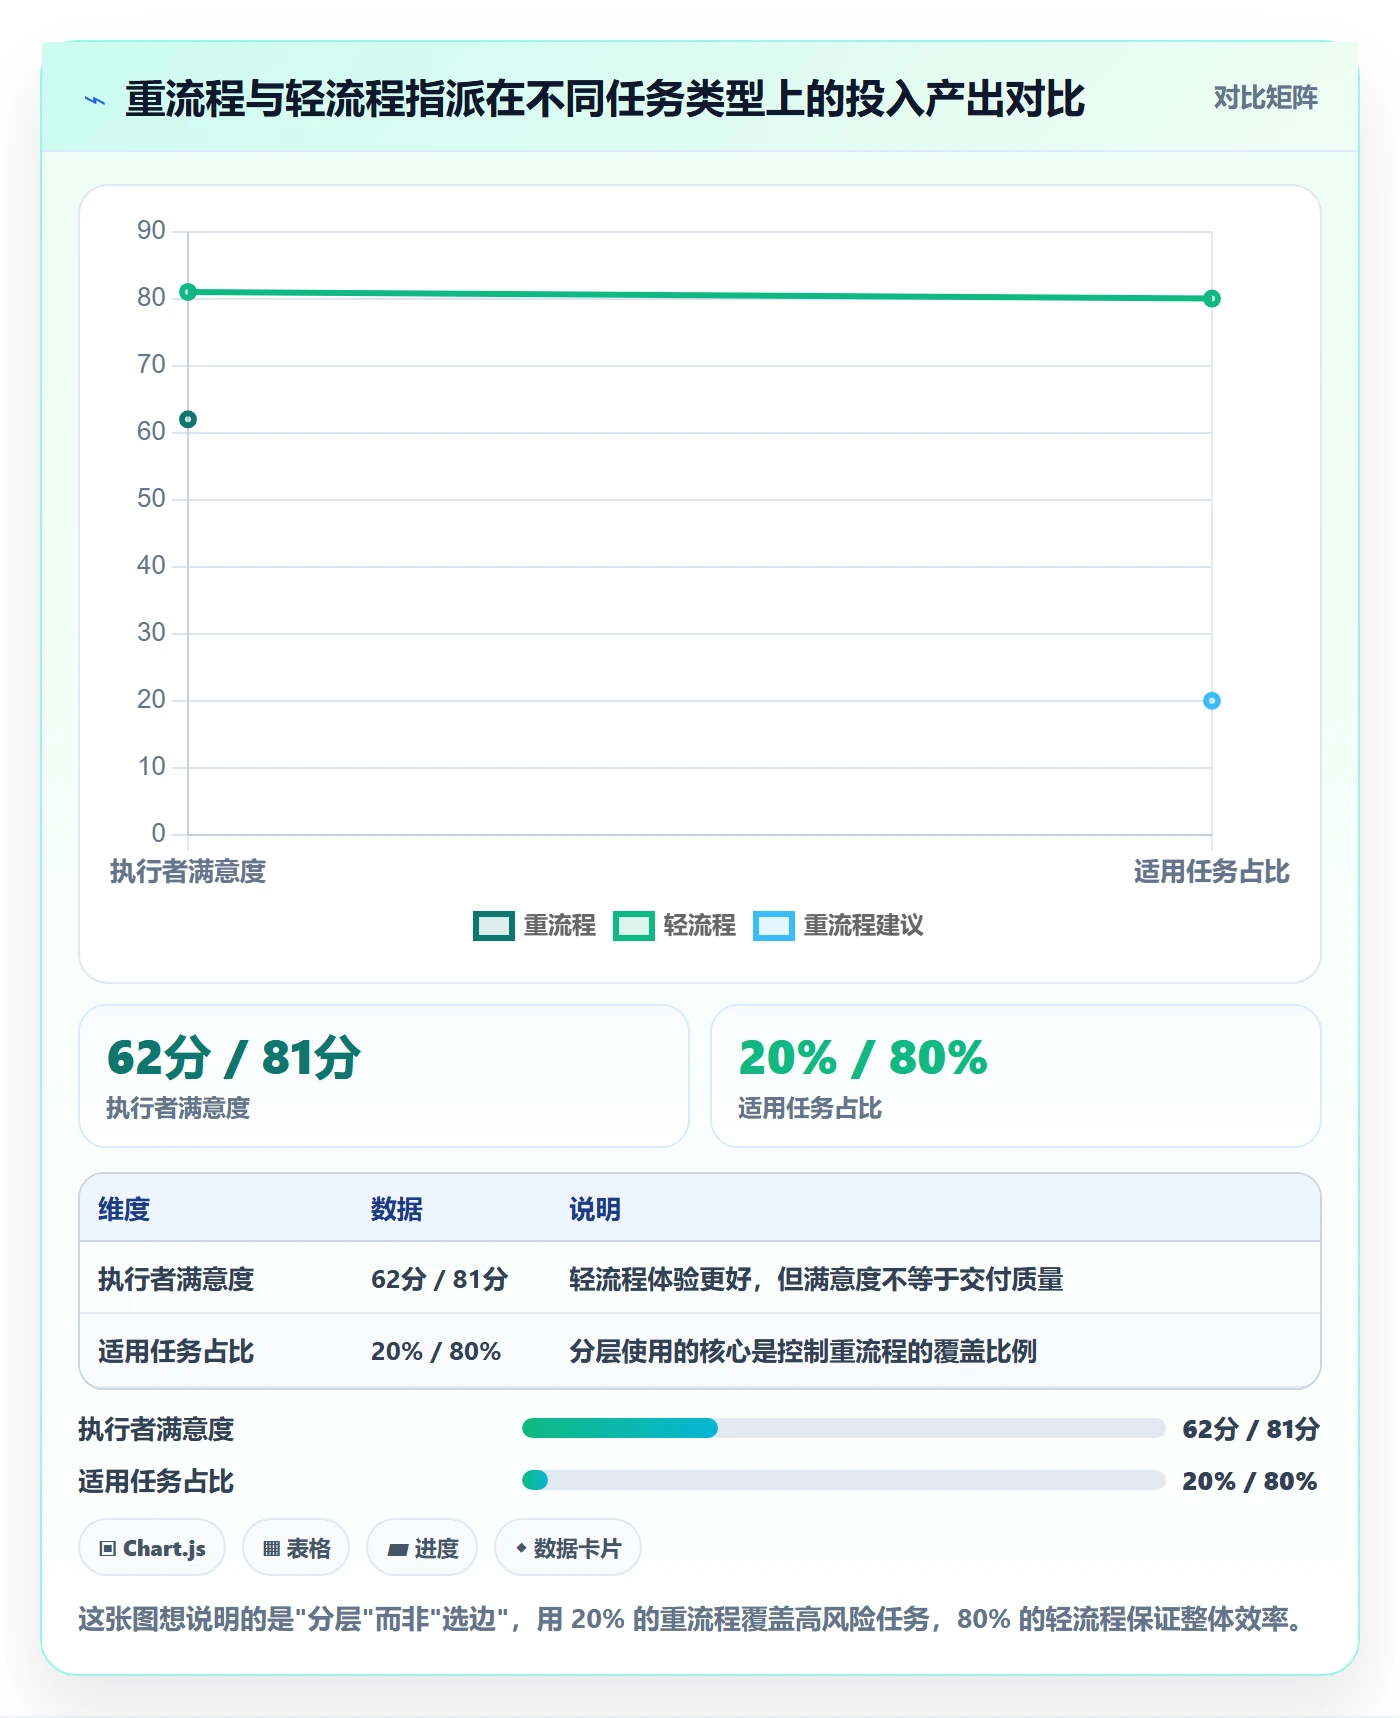Screen dimensions: 1400x1718
Task: Click the x-axis label 执行者满意度
Action: 188,871
